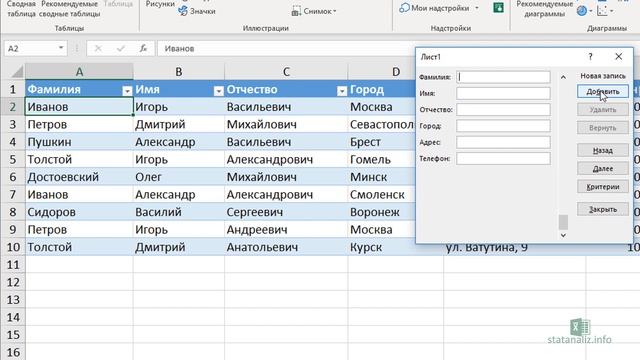Image resolution: width=640 pixels, height=360 pixels.
Task: Click the Фамилия input field in form
Action: coord(503,77)
